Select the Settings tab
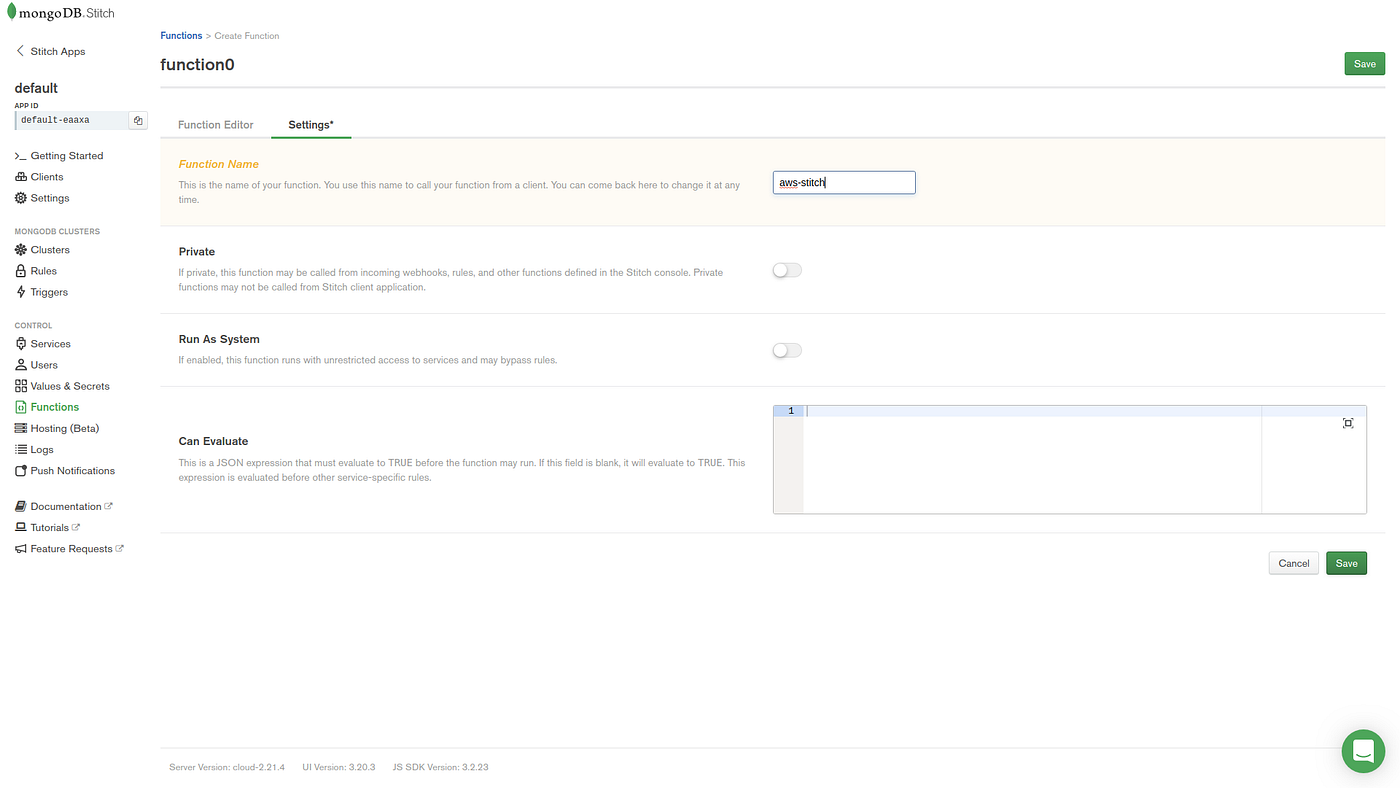The image size is (1400, 788). coord(311,123)
